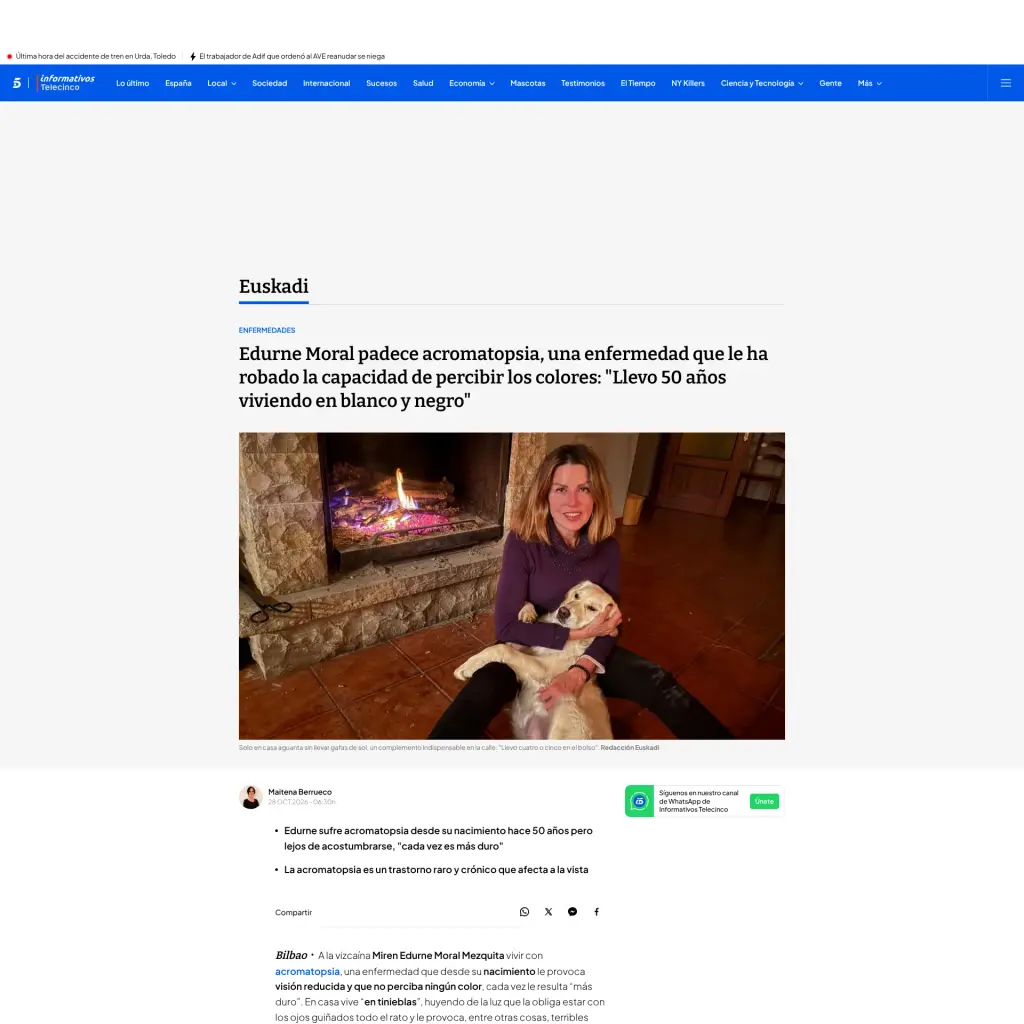
Task: Expand the Economía dropdown menu
Action: (472, 83)
